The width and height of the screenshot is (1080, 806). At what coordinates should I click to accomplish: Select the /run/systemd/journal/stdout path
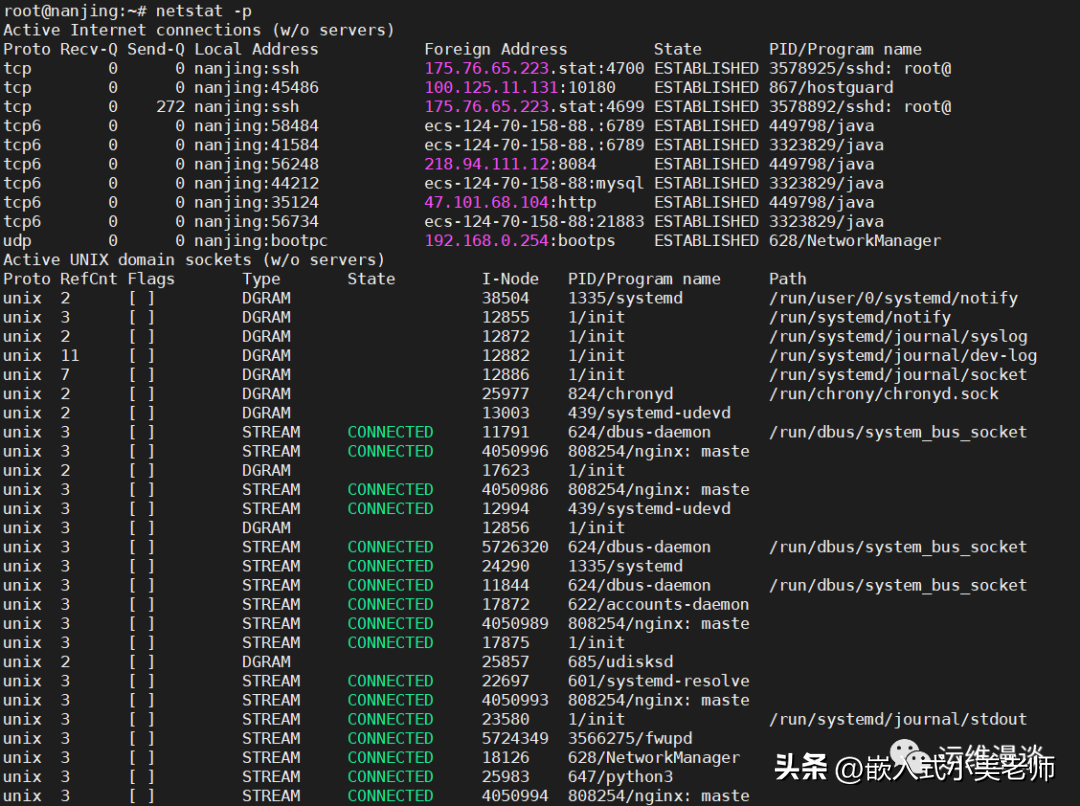[897, 719]
